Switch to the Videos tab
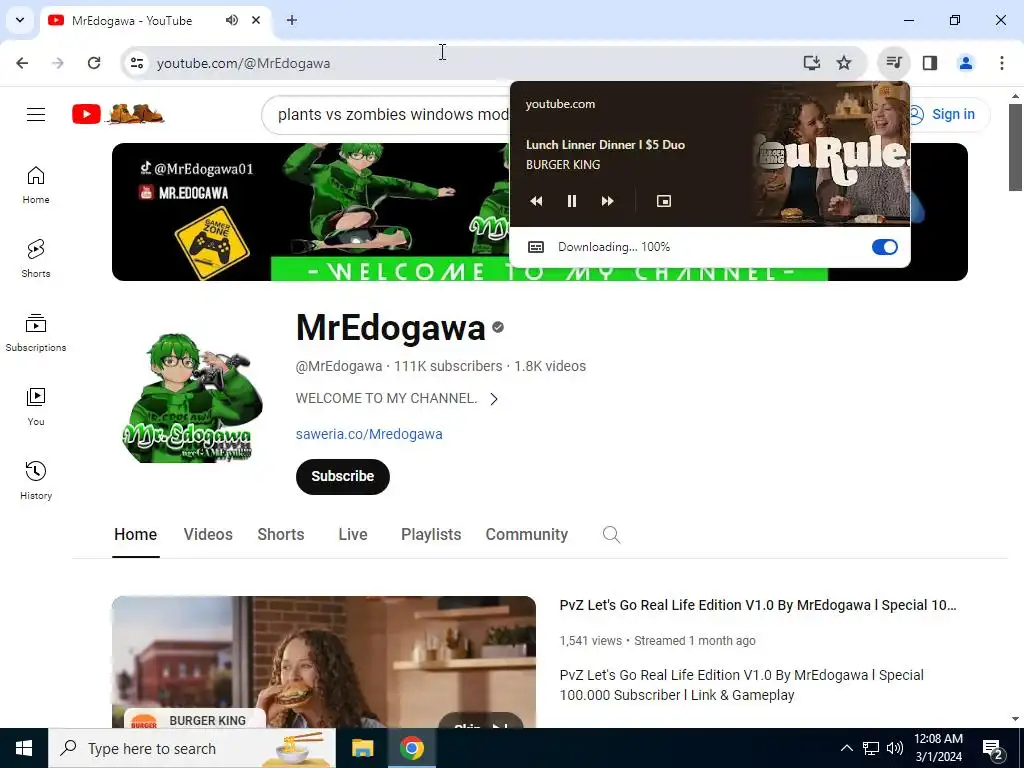 point(208,535)
